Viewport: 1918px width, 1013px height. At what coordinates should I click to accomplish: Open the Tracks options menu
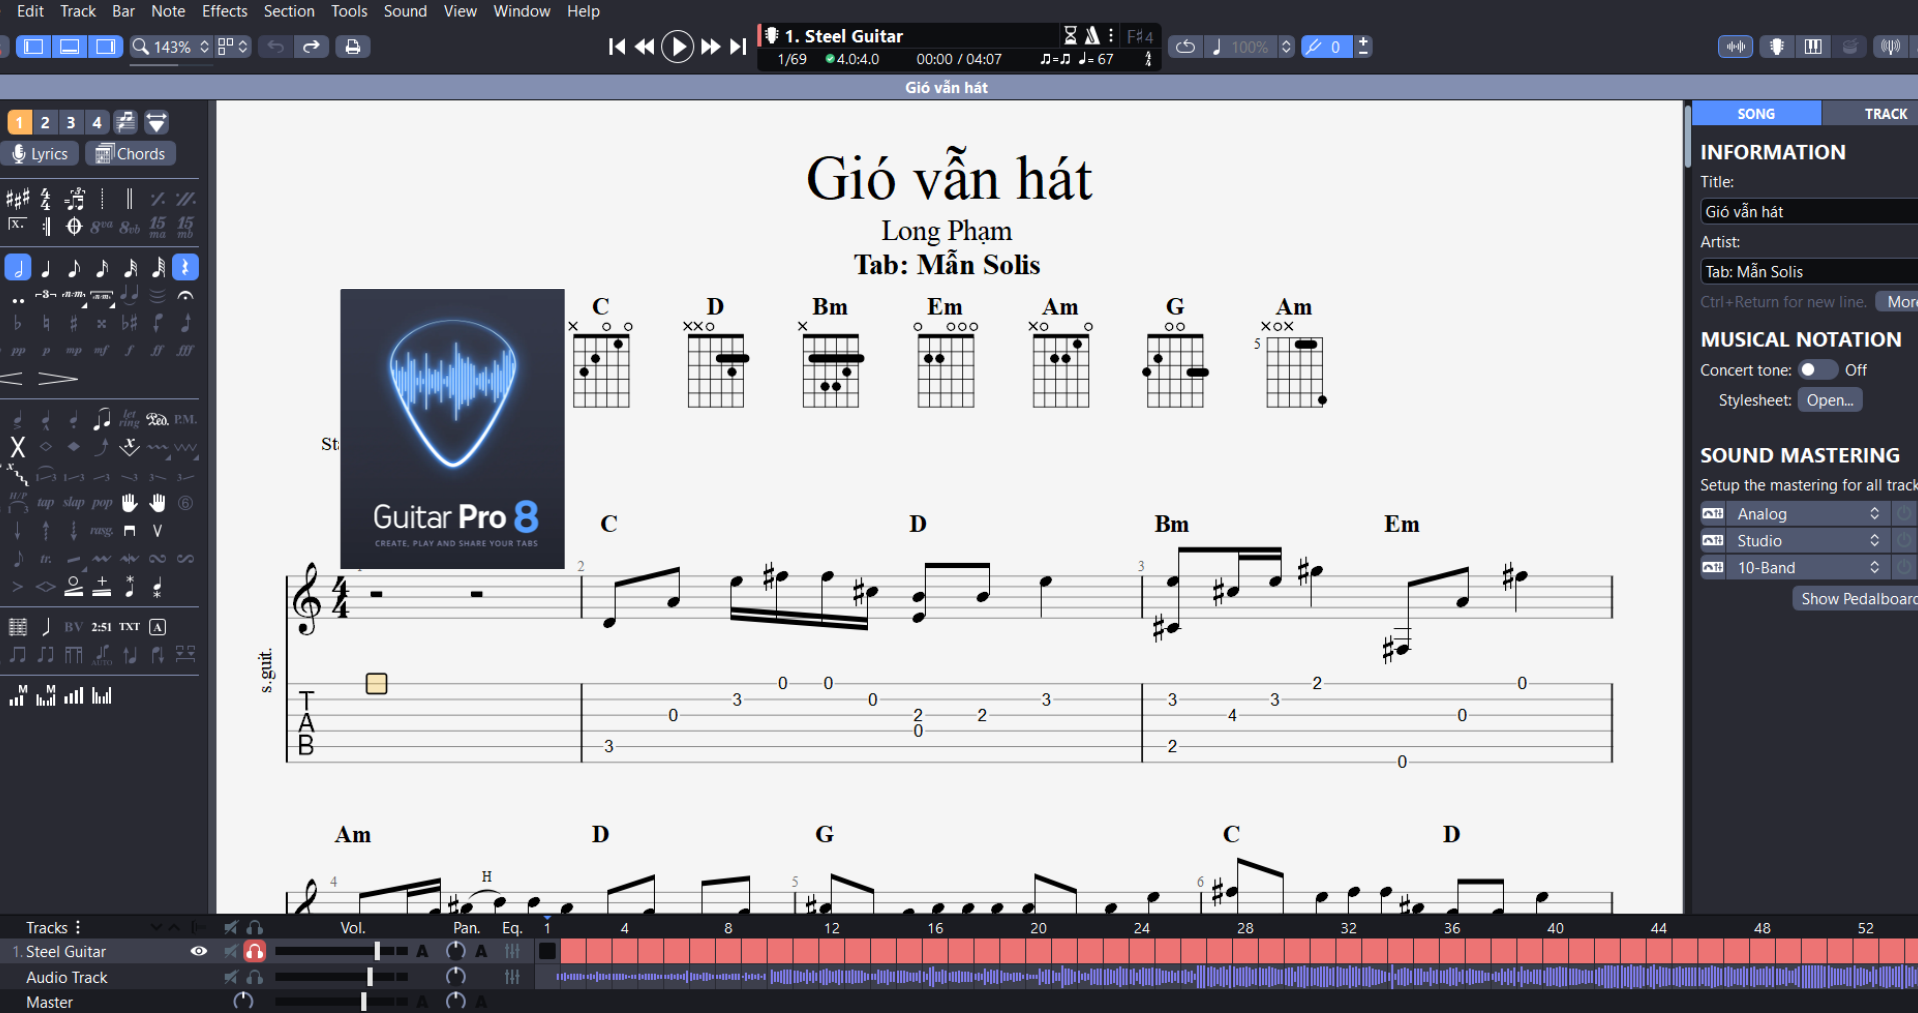pyautogui.click(x=78, y=927)
